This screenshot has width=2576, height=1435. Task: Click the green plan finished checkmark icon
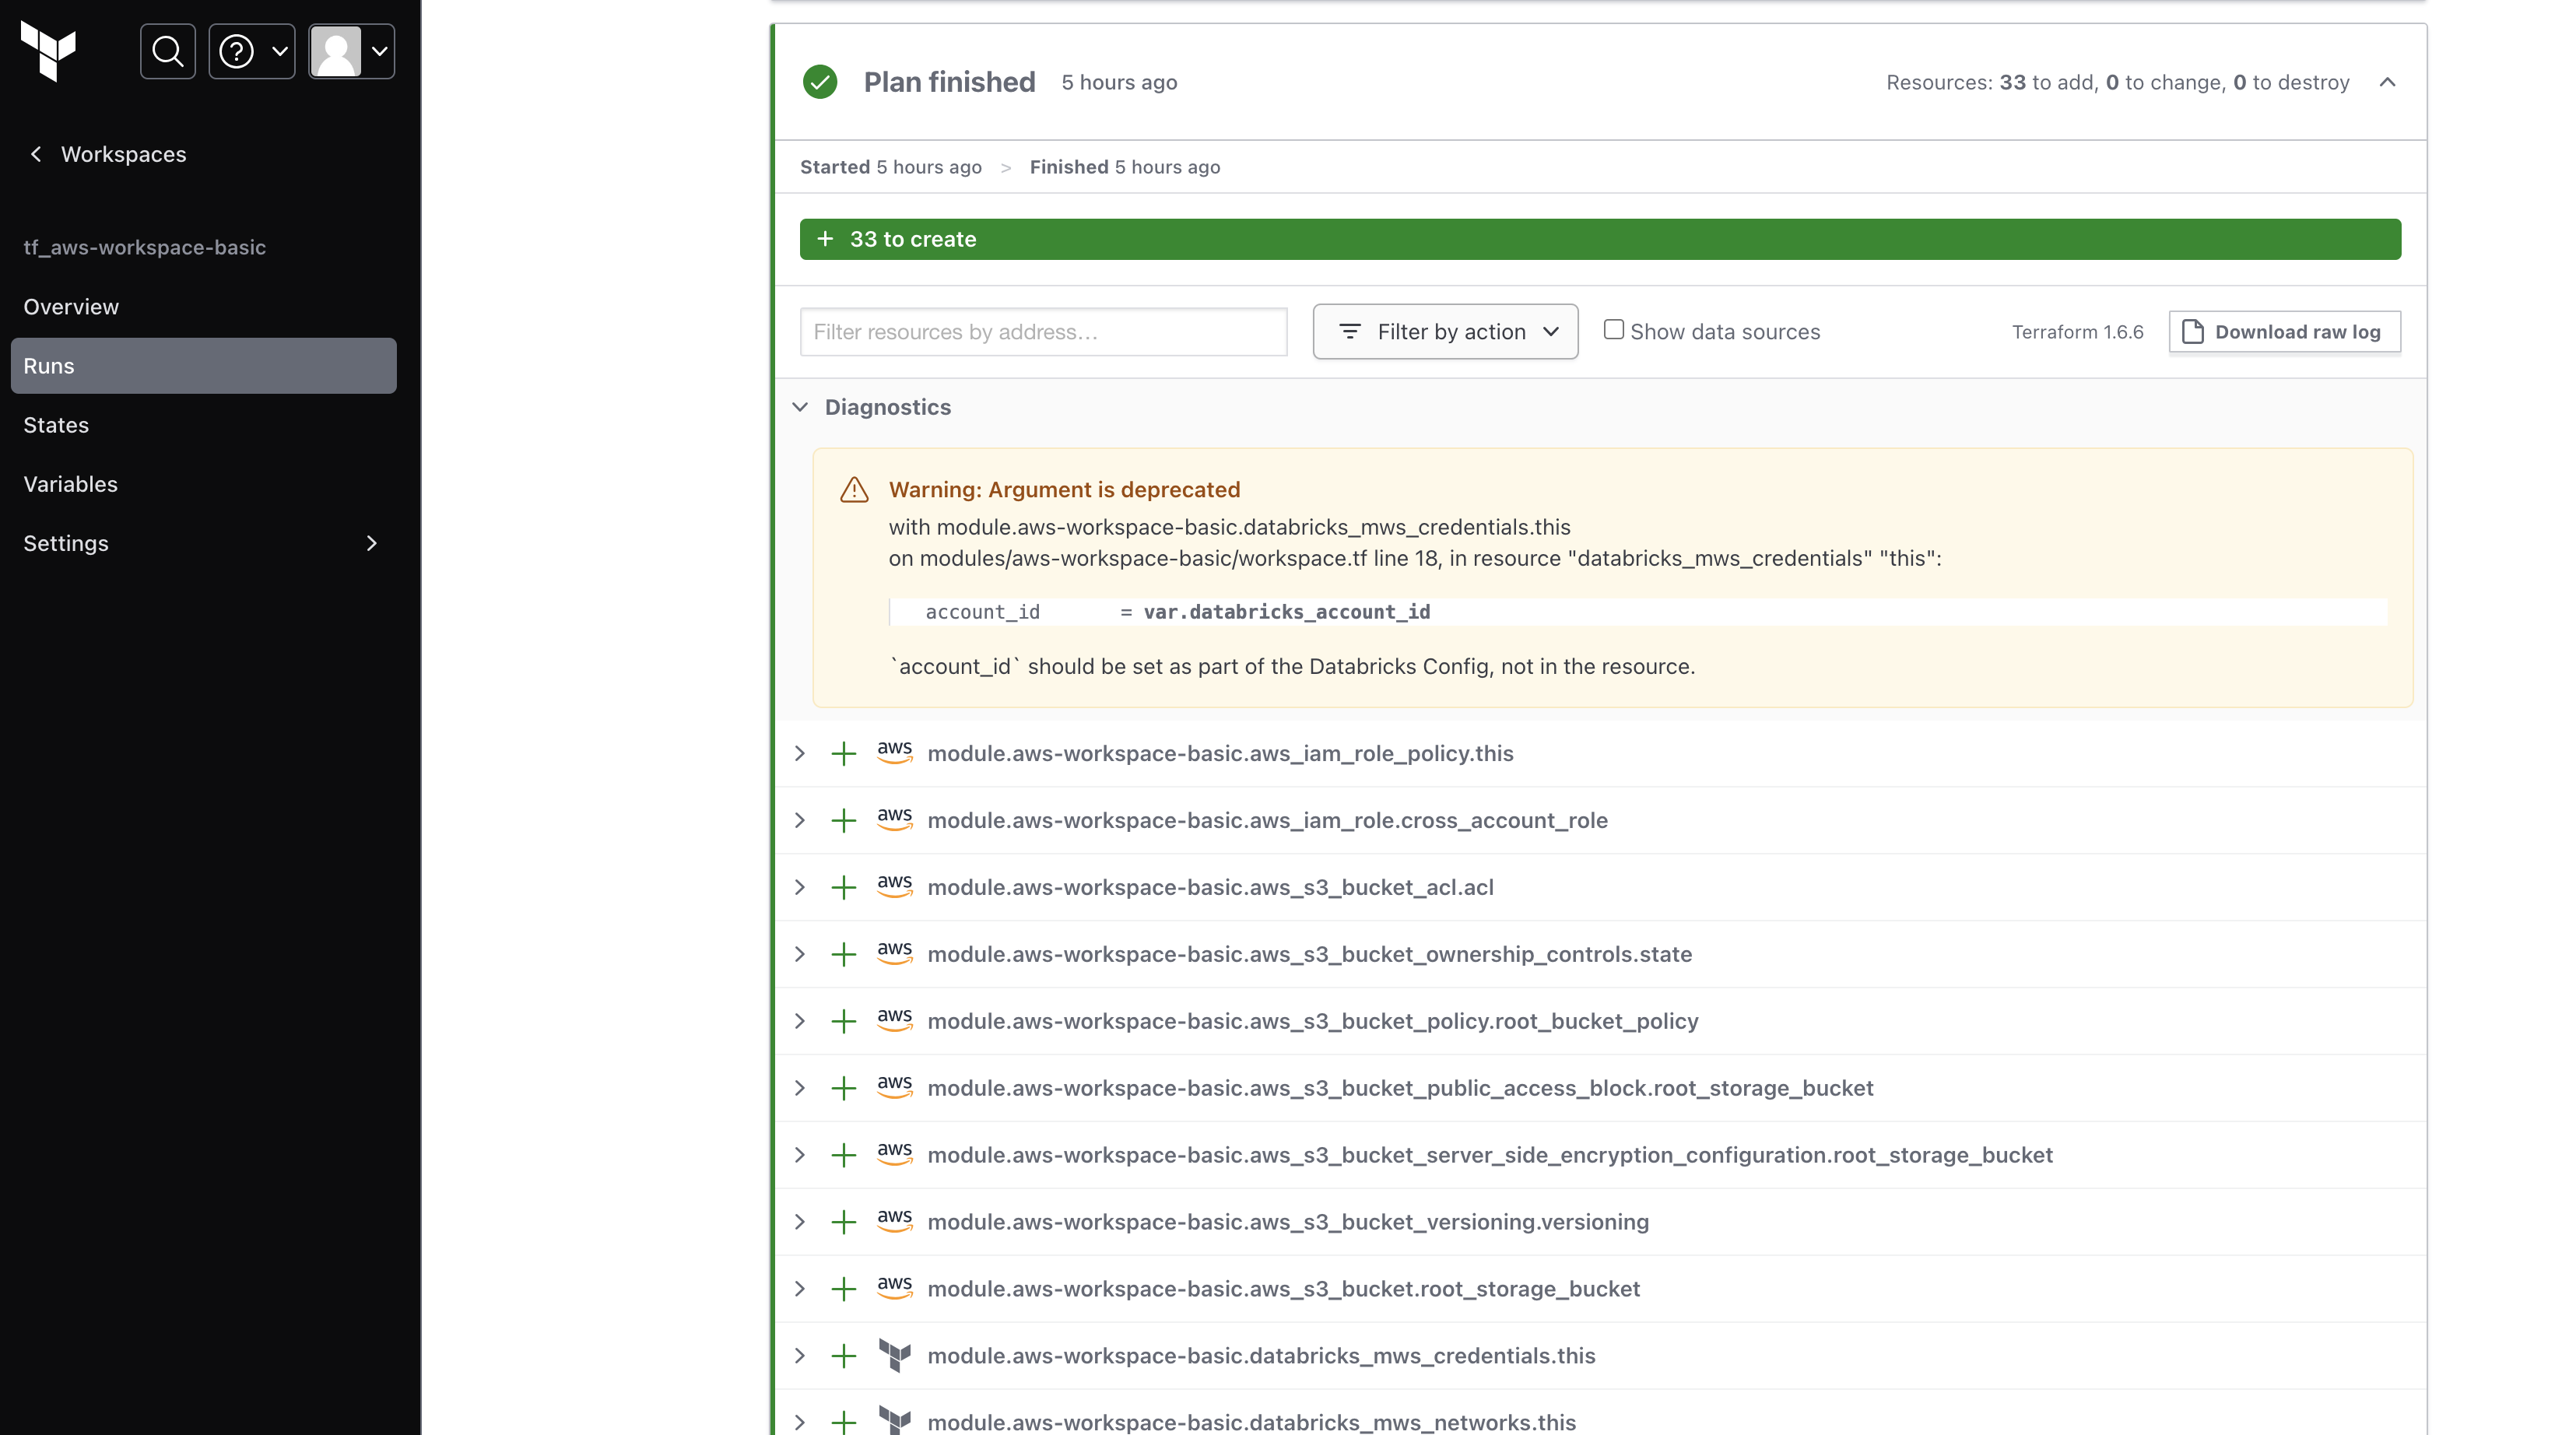coord(820,82)
